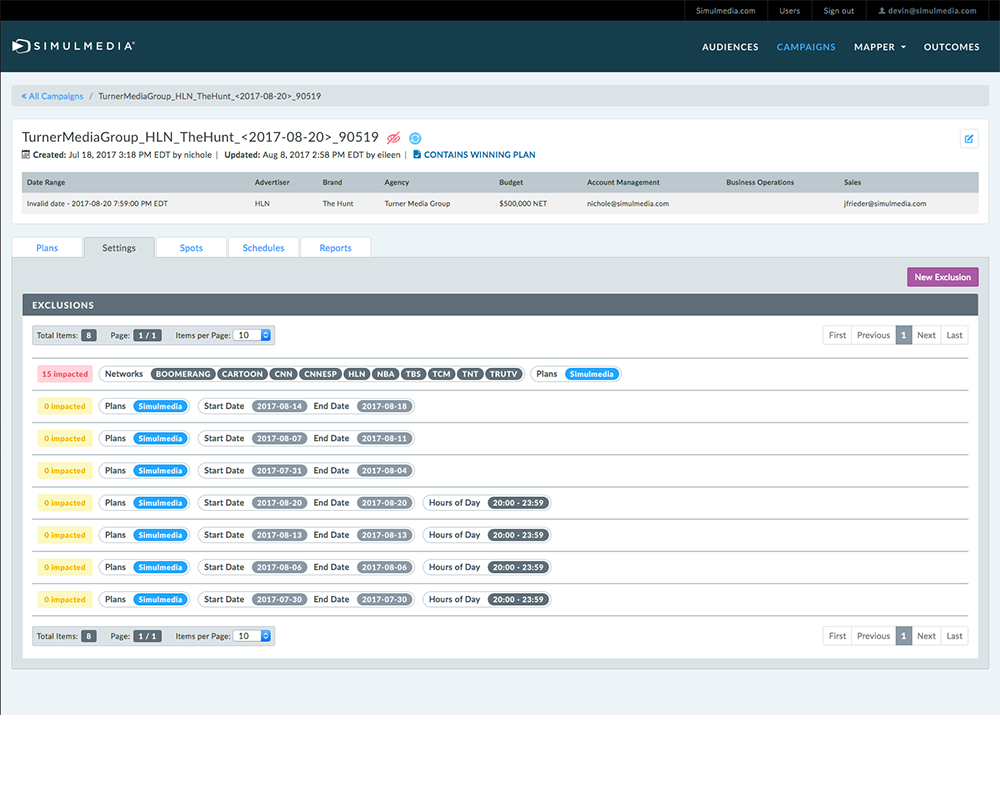Screen dimensions: 1000x808
Task: Open the Schedules tab
Action: [263, 247]
